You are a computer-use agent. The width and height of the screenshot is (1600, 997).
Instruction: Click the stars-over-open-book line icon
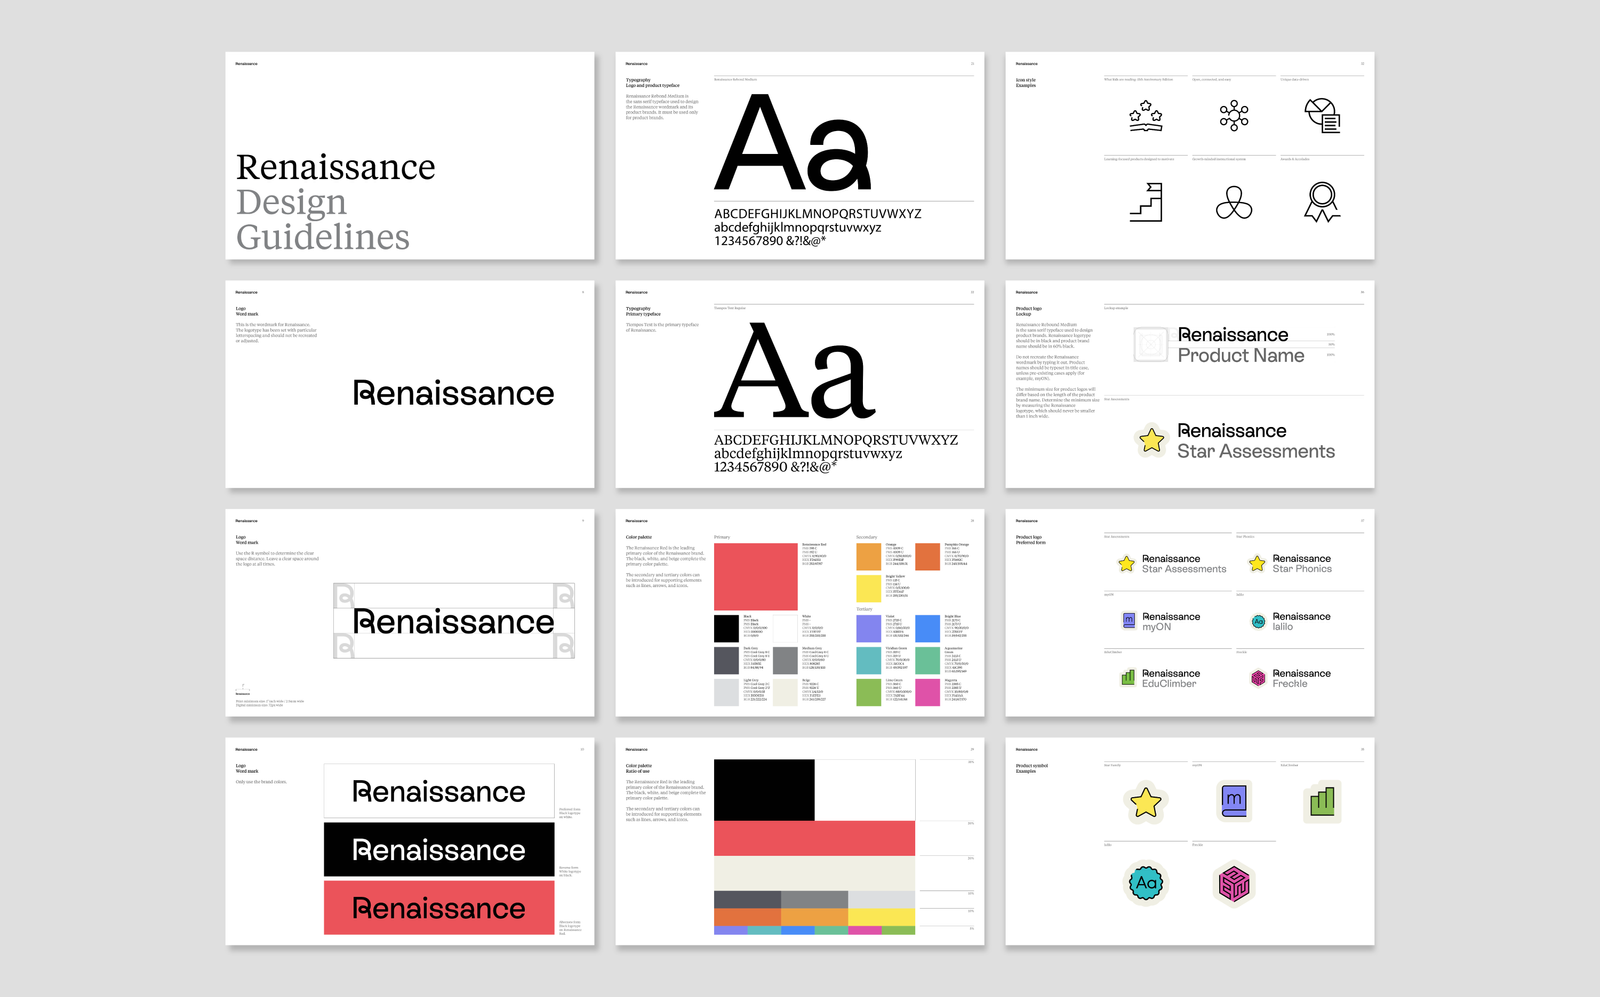click(1146, 116)
